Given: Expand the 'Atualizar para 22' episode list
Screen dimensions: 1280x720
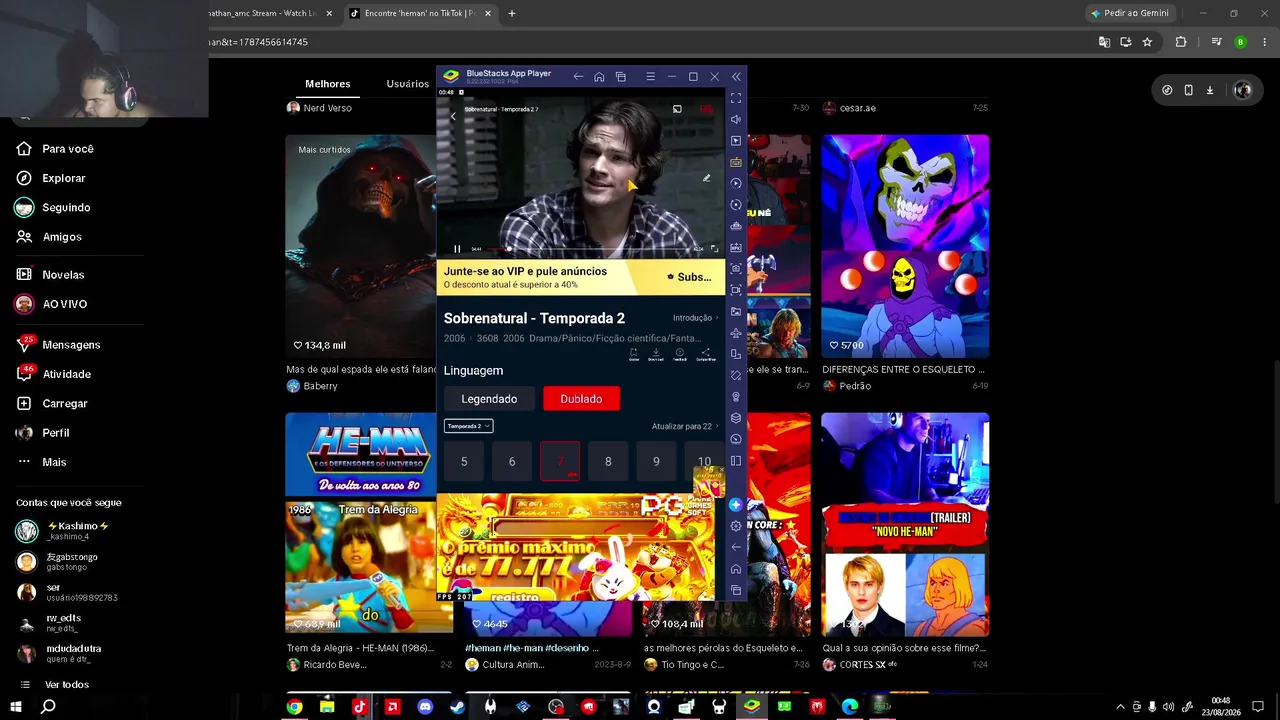Looking at the screenshot, I should pos(685,426).
